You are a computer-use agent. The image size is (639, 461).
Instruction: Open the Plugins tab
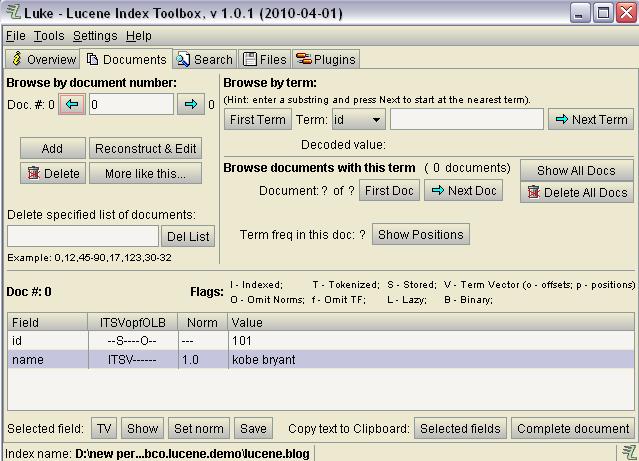click(x=326, y=60)
